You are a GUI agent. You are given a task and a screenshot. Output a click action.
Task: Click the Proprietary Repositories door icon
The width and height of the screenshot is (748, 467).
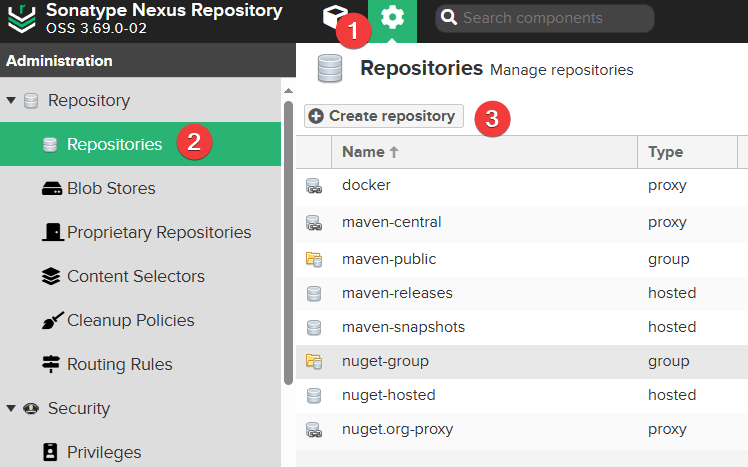pyautogui.click(x=51, y=232)
